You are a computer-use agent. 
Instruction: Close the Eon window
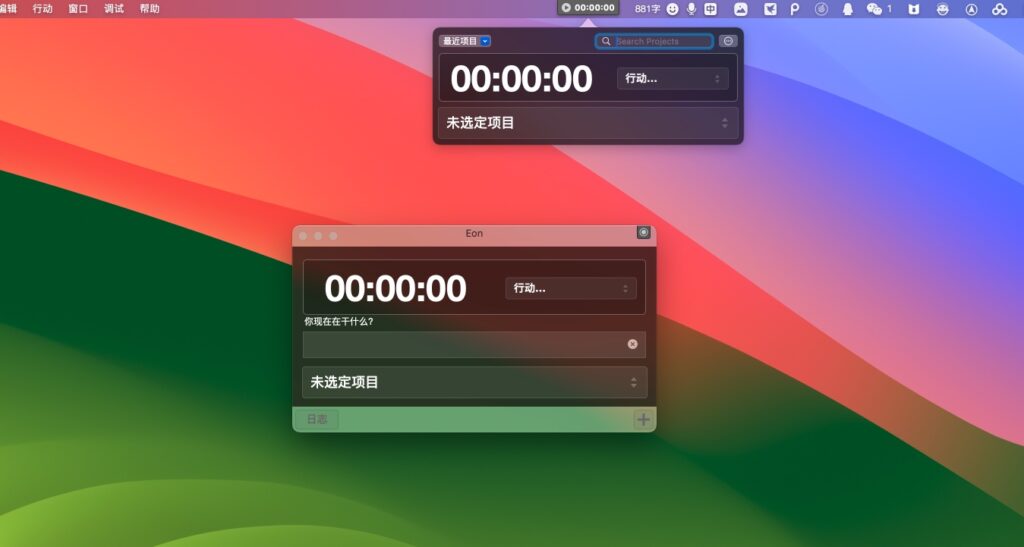coord(303,236)
